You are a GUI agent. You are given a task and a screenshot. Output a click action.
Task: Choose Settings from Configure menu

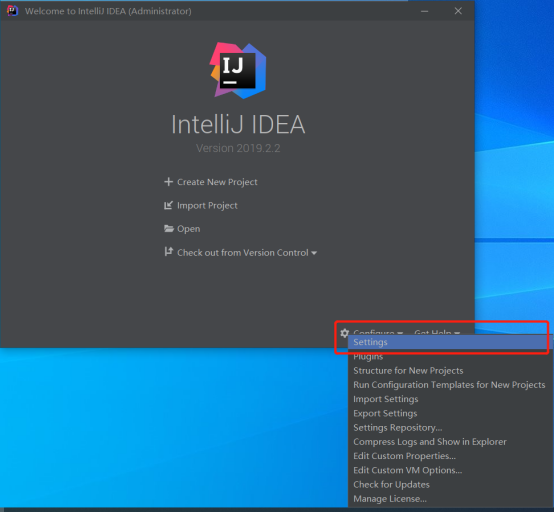click(x=450, y=342)
